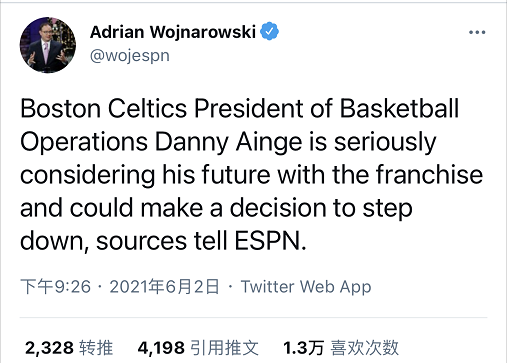Screen dimensions: 507x363
Task: Click the word "decision" in tweet text
Action: click(278, 208)
